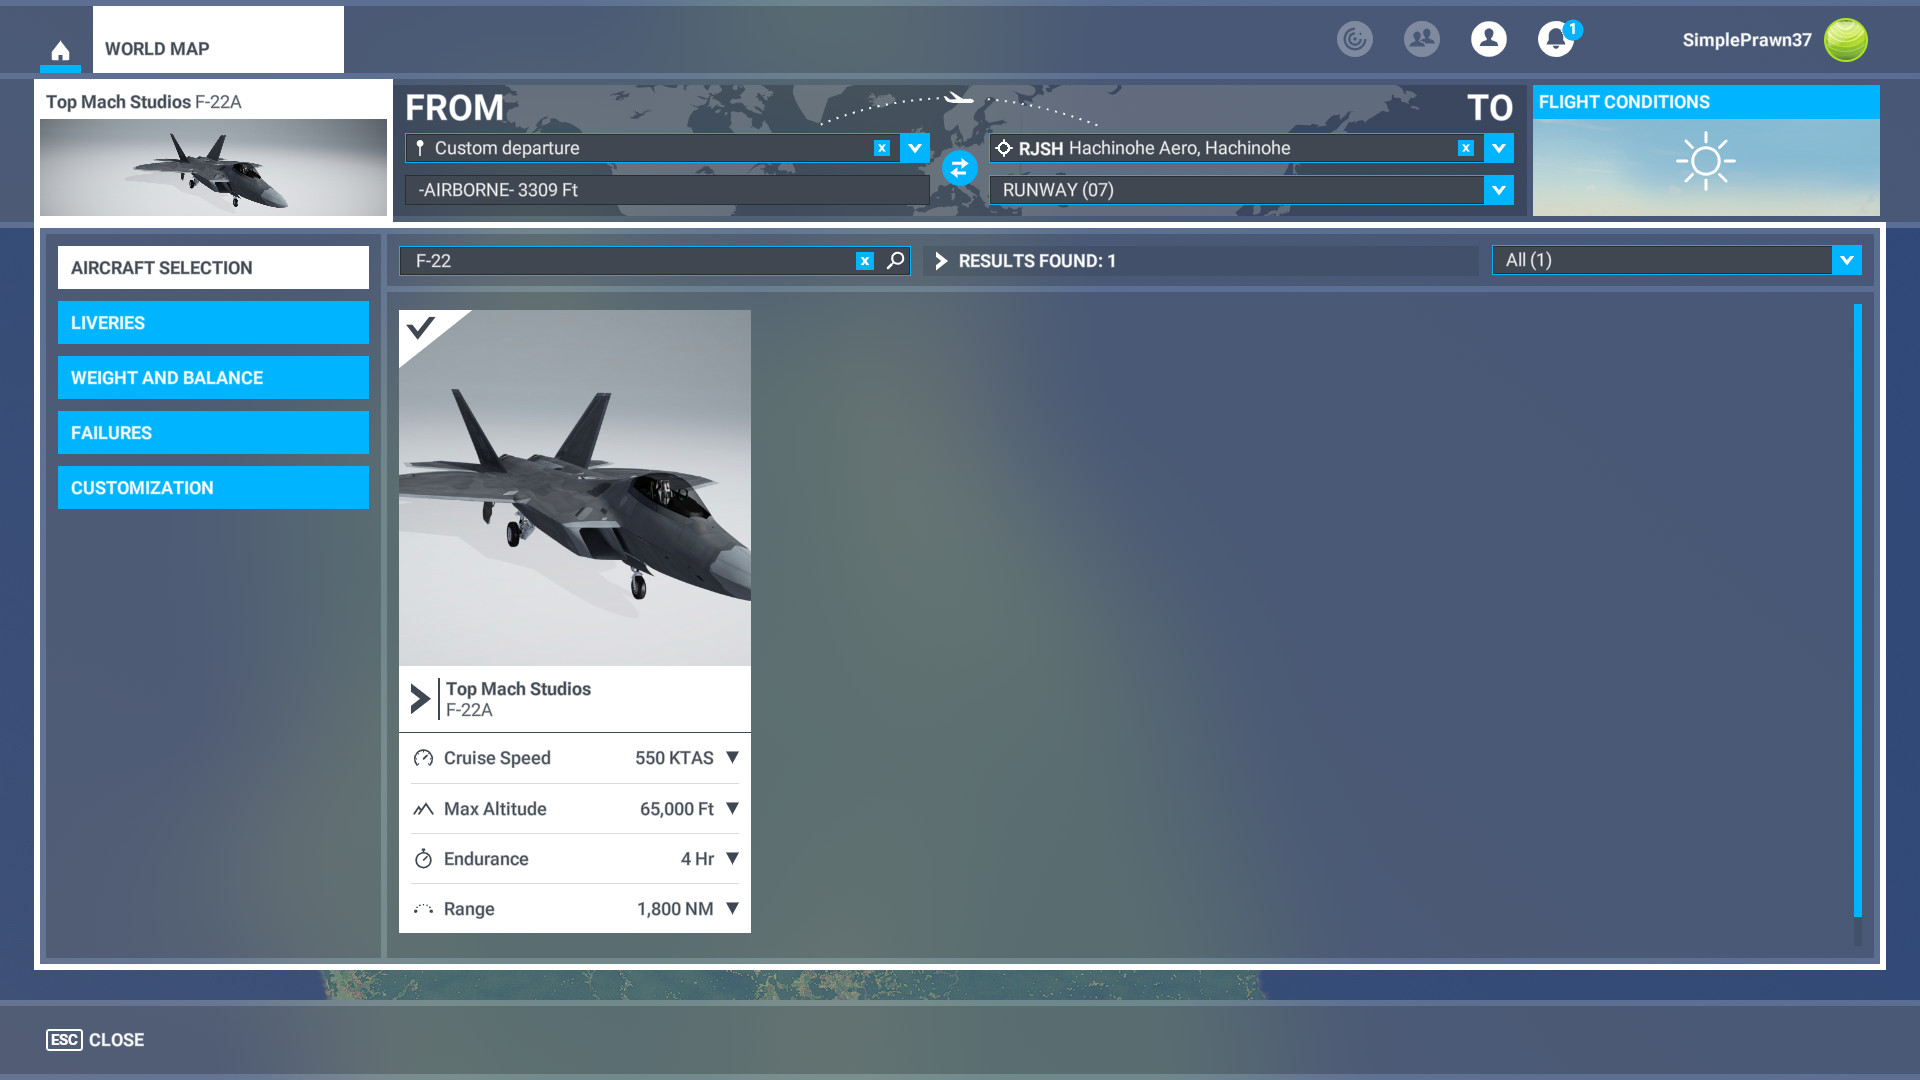Expand the Max Altitude details arrow
The image size is (1920, 1080).
click(x=732, y=808)
